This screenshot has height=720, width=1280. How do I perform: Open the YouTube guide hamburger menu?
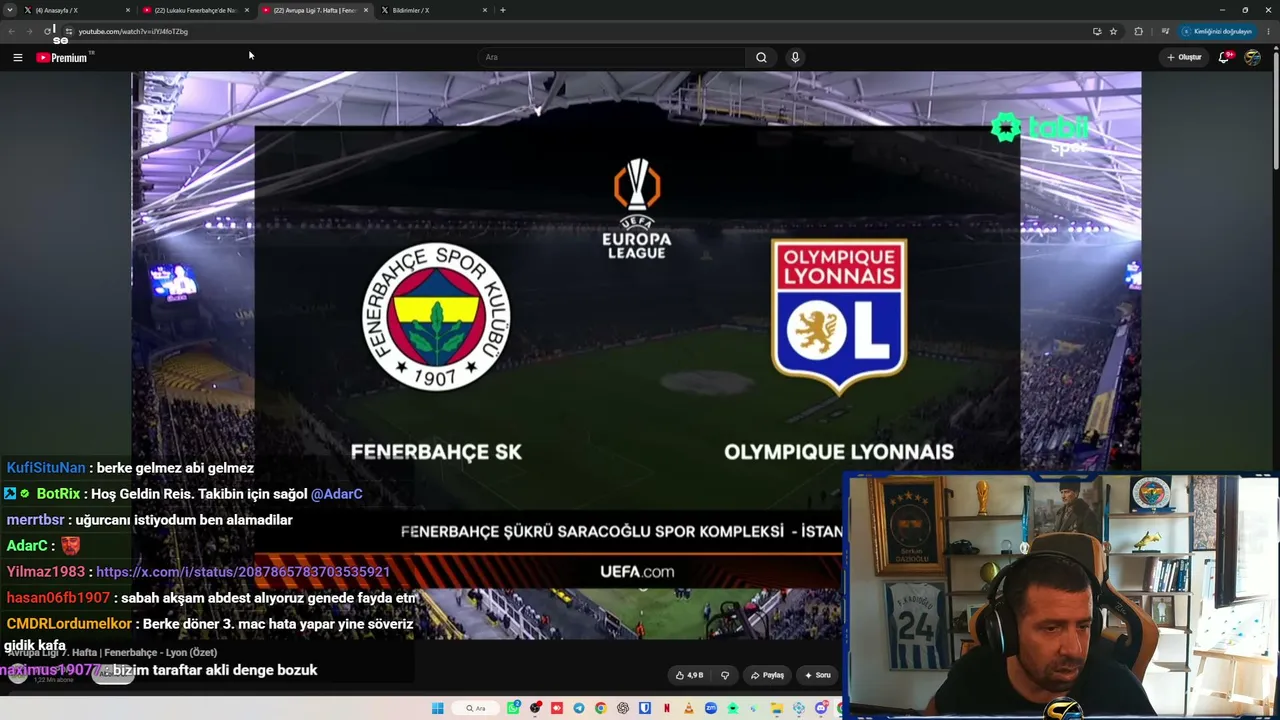click(17, 58)
